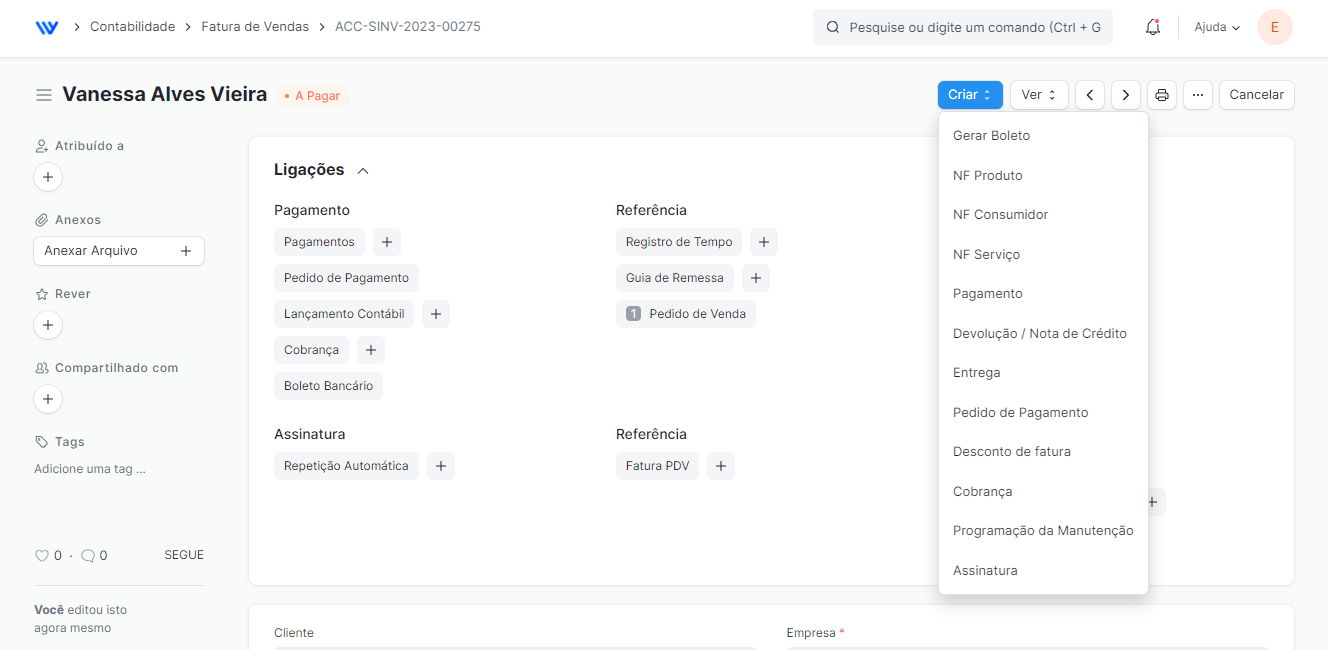Open the Ver dropdown

click(x=1039, y=95)
